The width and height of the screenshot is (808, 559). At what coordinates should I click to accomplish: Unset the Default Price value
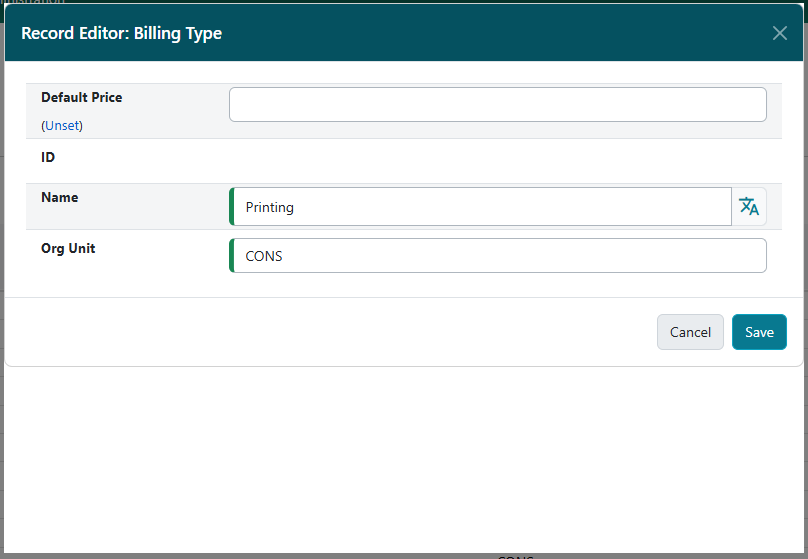(x=62, y=126)
